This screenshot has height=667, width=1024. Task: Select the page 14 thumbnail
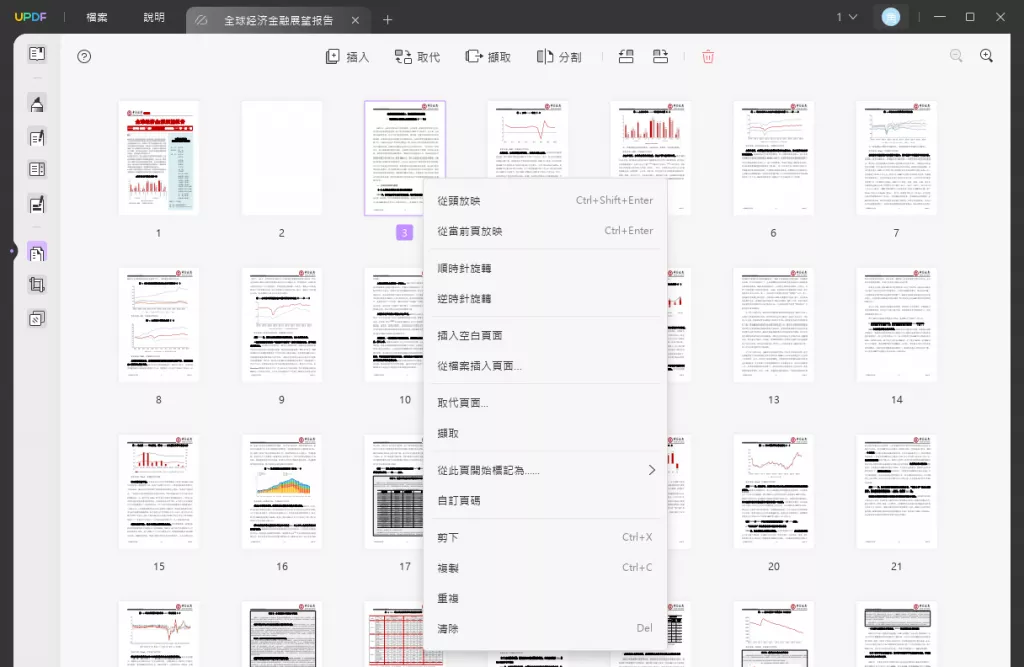(x=896, y=325)
